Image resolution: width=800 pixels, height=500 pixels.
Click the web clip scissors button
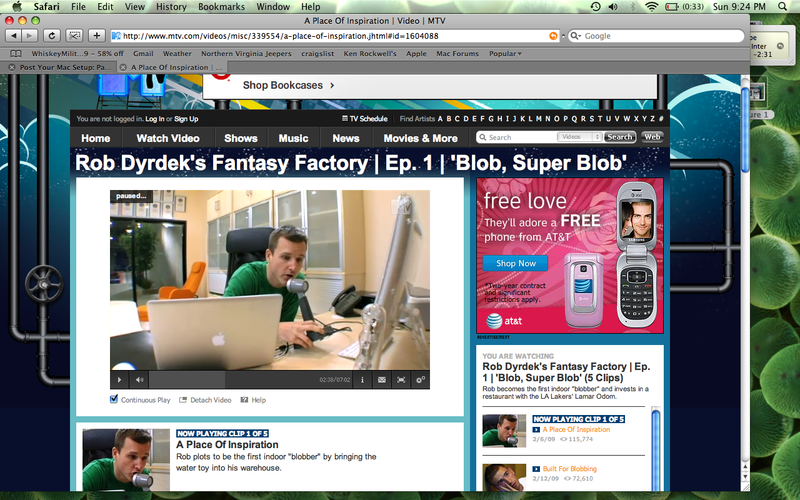click(74, 36)
